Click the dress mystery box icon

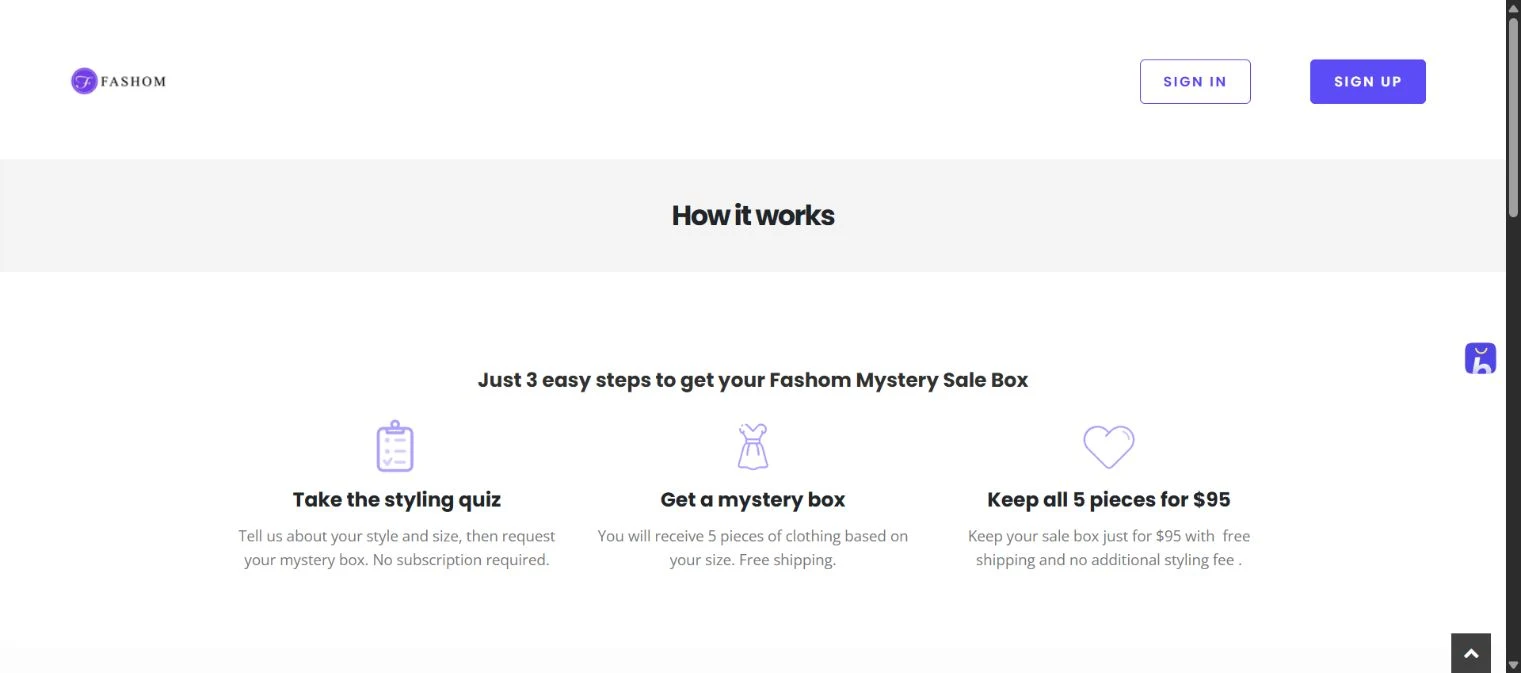753,446
